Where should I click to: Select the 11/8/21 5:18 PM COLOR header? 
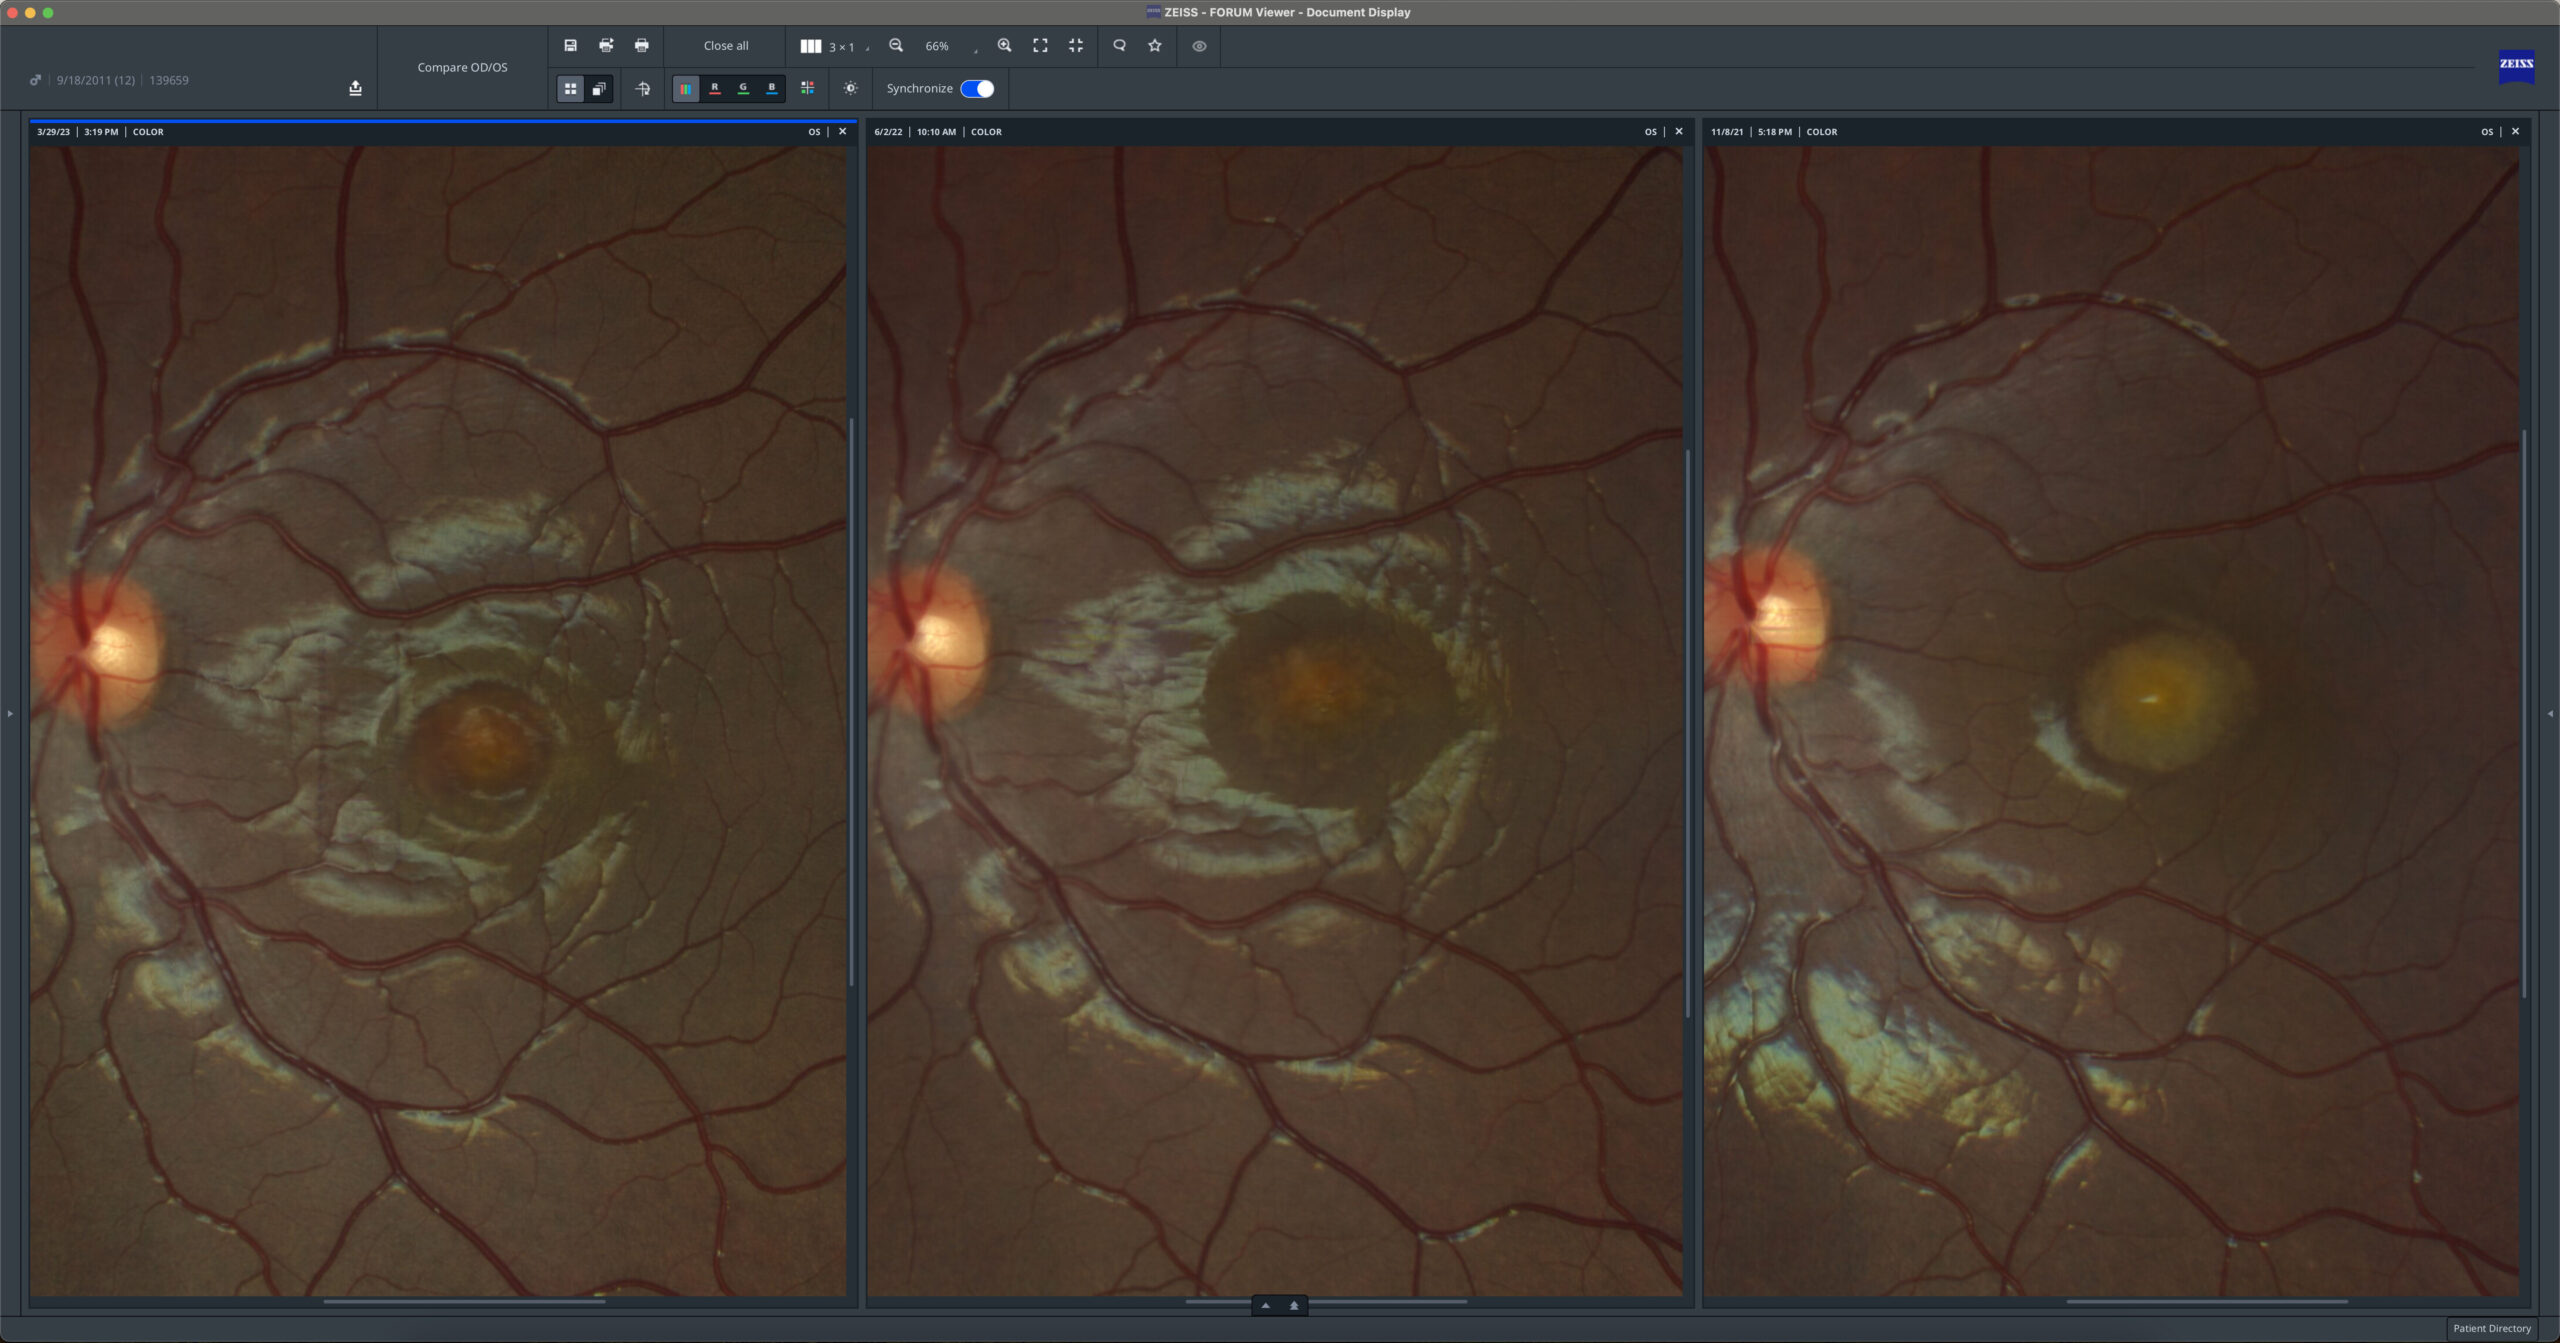(1774, 132)
